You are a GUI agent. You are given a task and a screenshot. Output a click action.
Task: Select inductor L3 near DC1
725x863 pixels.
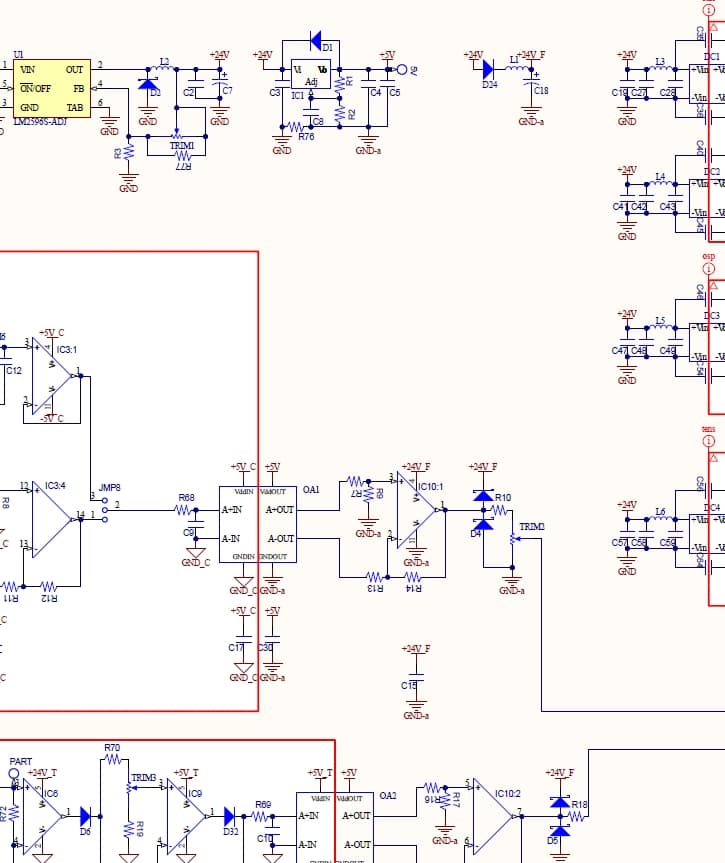pos(661,69)
